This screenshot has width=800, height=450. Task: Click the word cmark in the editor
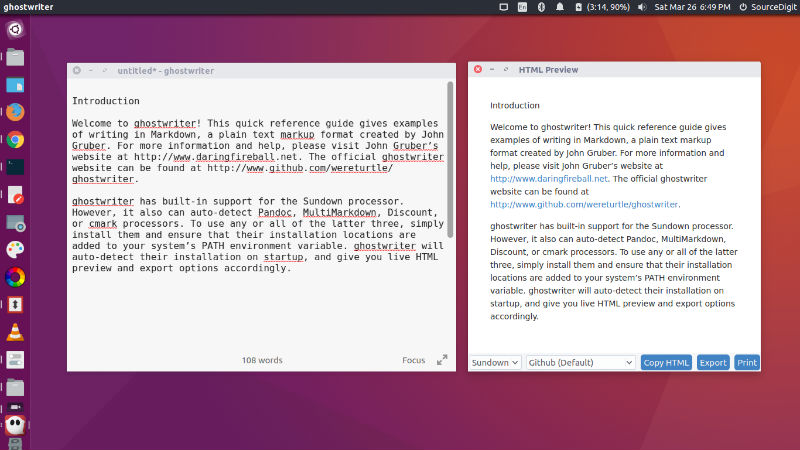(x=103, y=223)
